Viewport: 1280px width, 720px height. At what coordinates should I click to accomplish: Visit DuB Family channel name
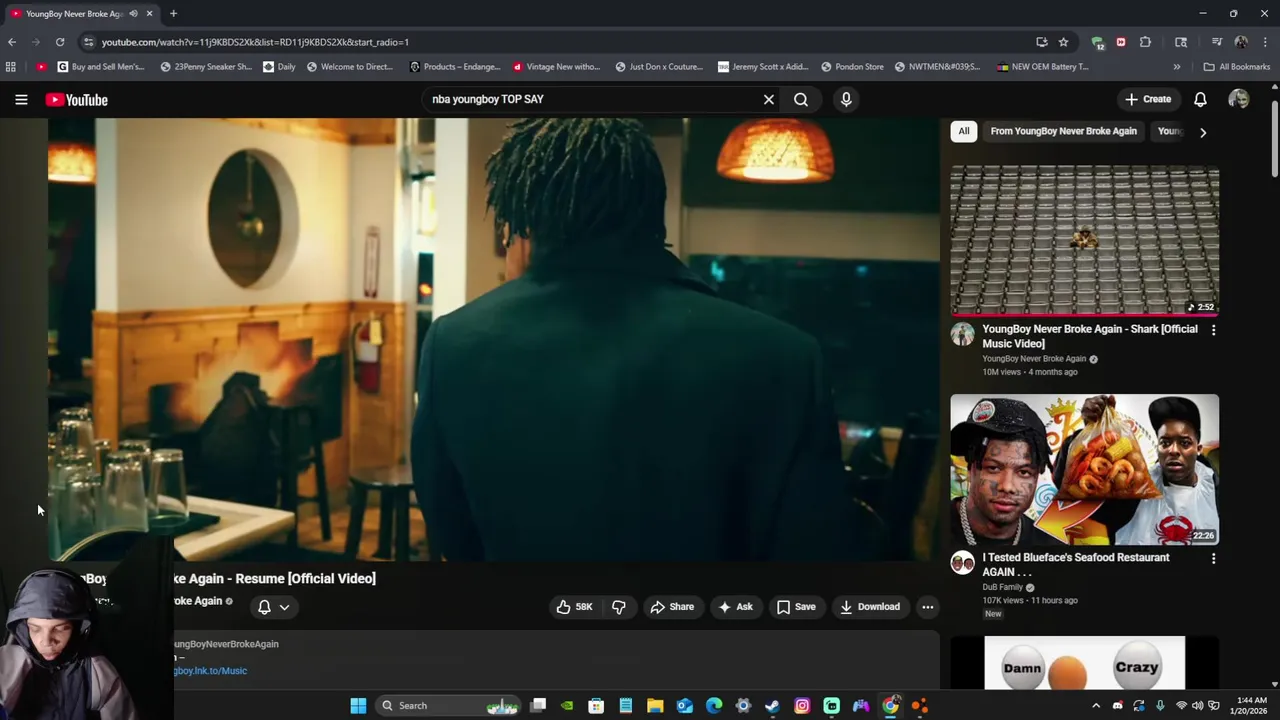pyautogui.click(x=1002, y=587)
